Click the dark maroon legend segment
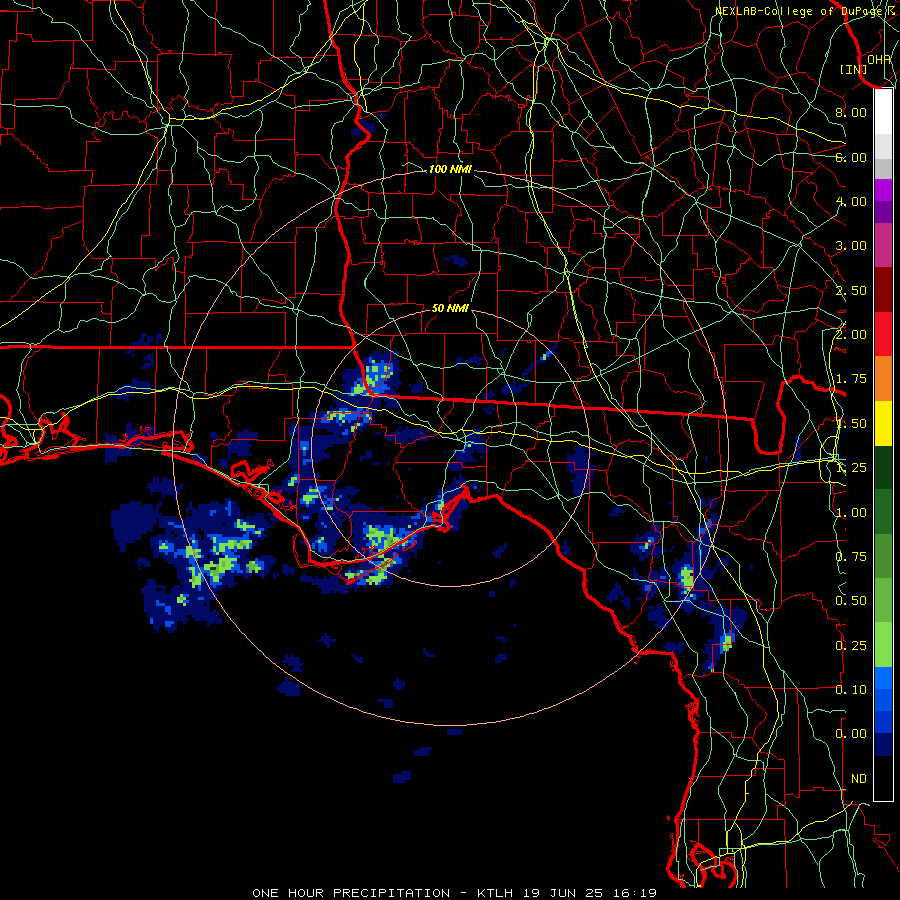This screenshot has height=900, width=900. click(883, 290)
